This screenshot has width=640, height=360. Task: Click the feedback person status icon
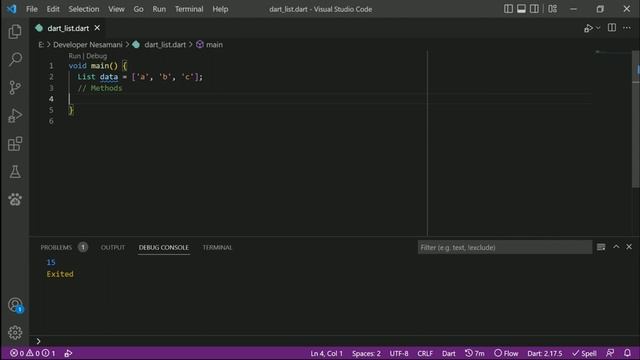tap(610, 353)
